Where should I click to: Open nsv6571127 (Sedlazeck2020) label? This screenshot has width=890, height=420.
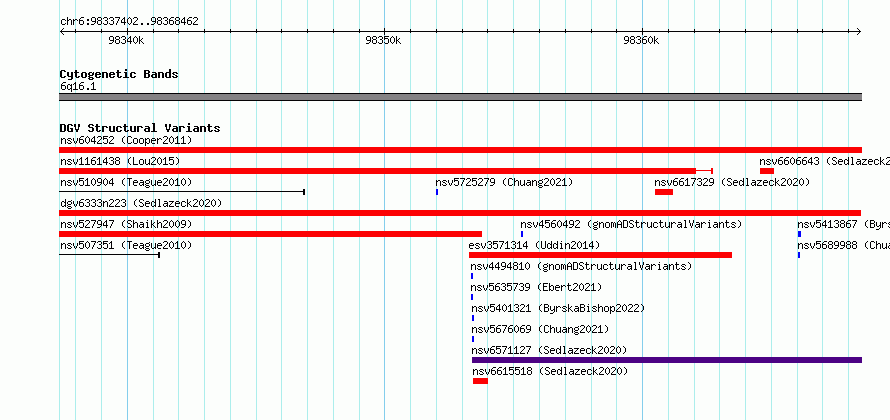click(549, 350)
